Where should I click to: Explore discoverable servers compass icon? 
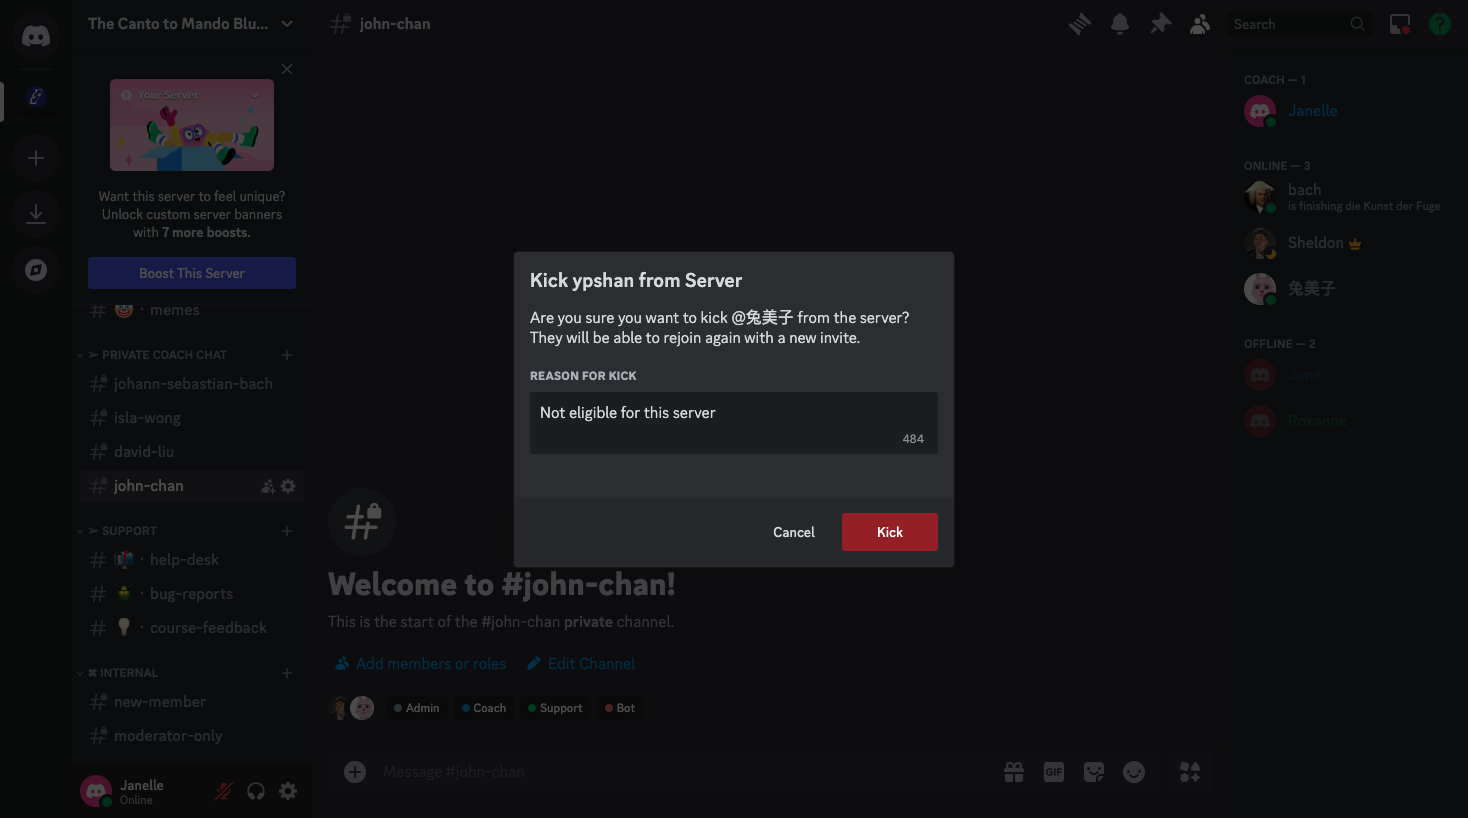pyautogui.click(x=36, y=270)
